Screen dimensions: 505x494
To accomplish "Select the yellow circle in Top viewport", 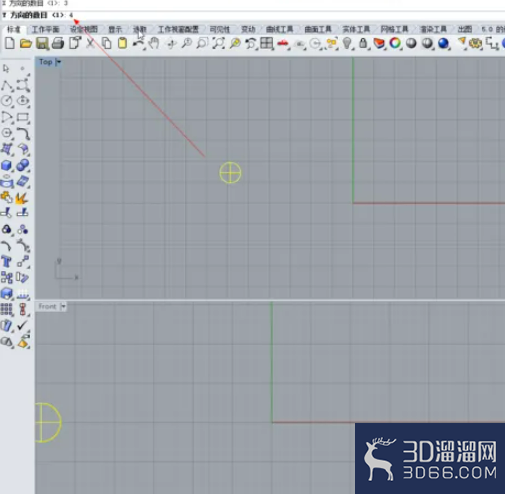I will point(230,173).
